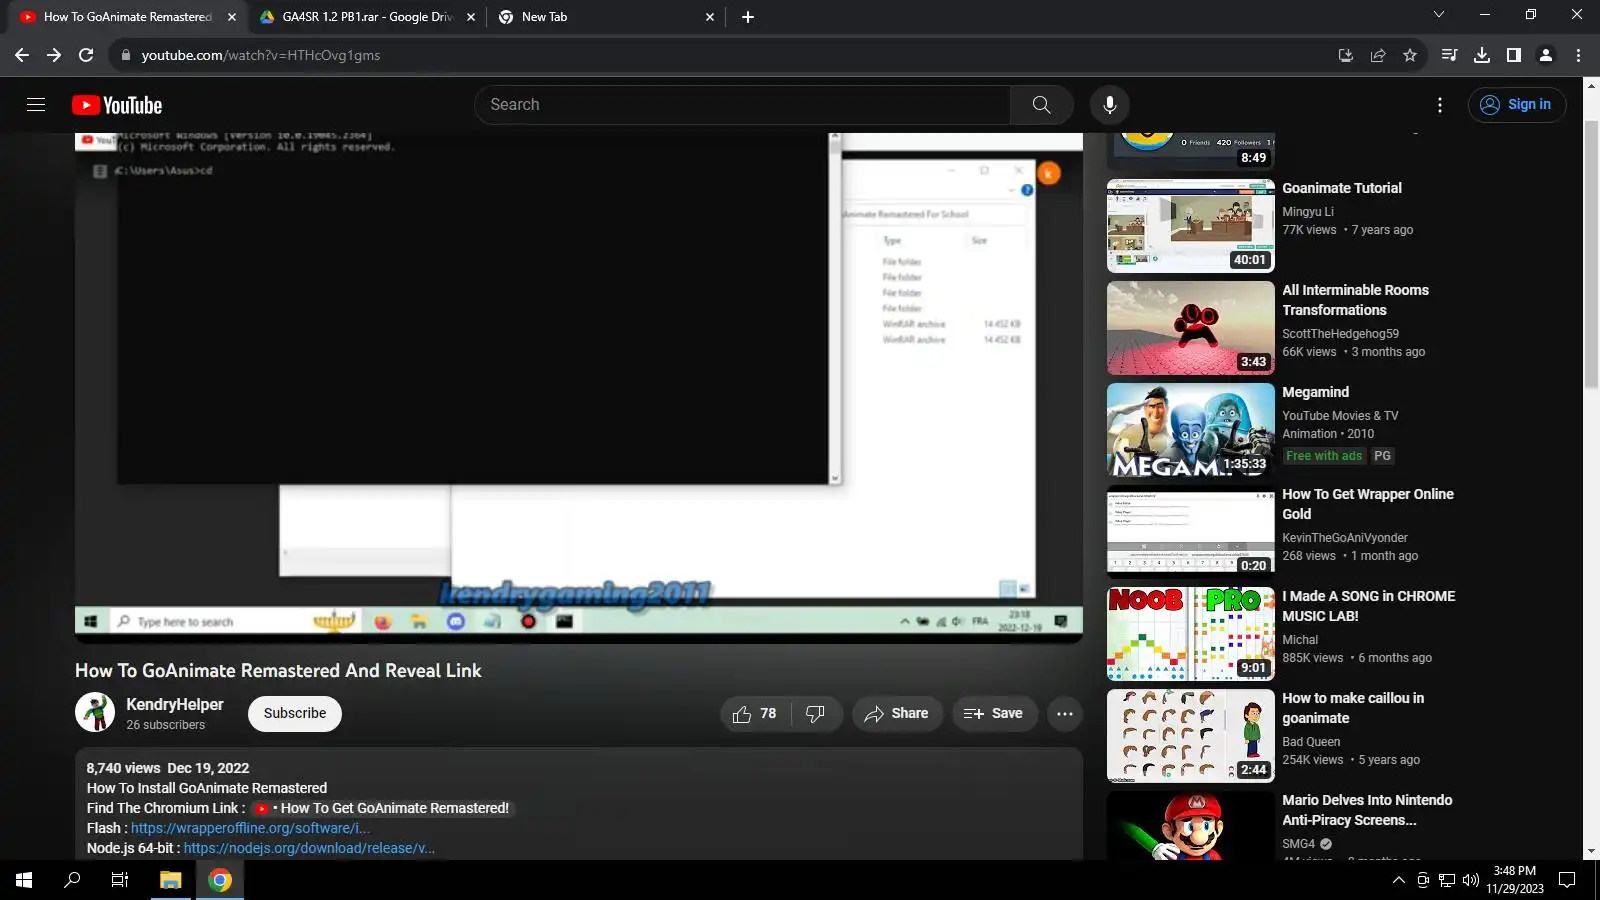The image size is (1600, 900).
Task: Open How To Get GoAnimate Remastered link
Action: tap(382, 808)
